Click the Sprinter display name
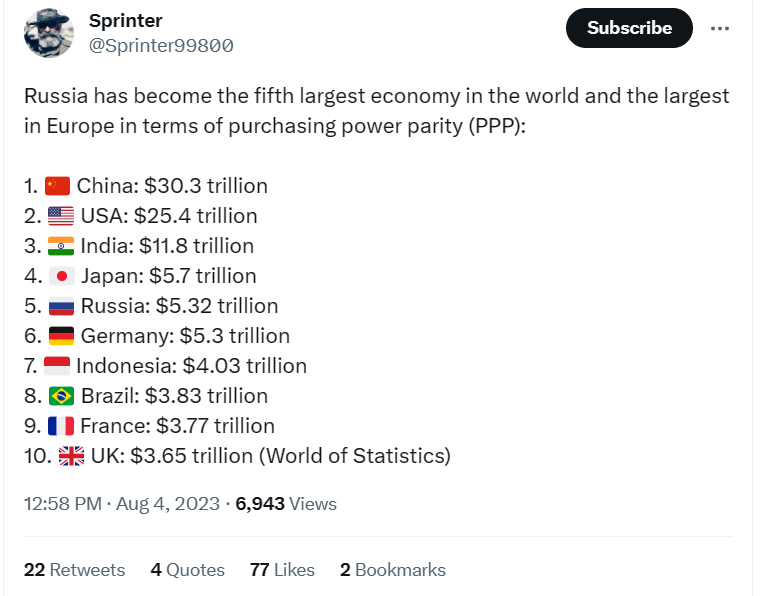 coord(126,21)
